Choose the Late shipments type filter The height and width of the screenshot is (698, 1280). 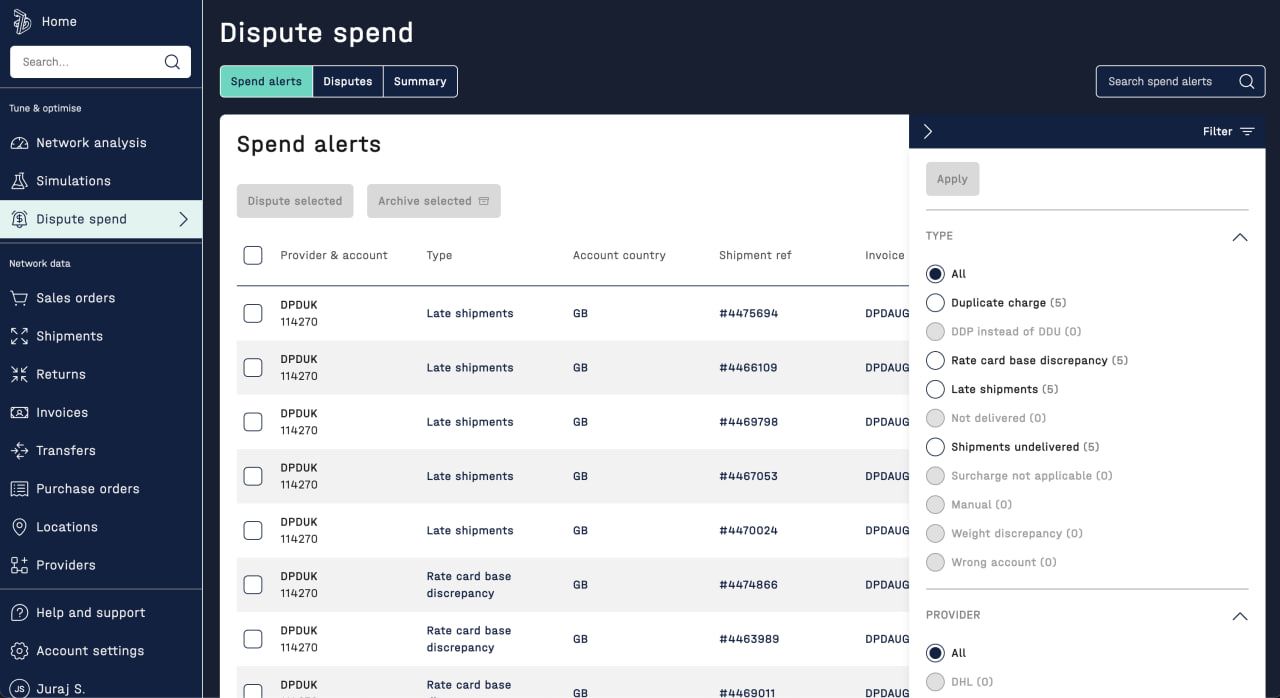[935, 389]
